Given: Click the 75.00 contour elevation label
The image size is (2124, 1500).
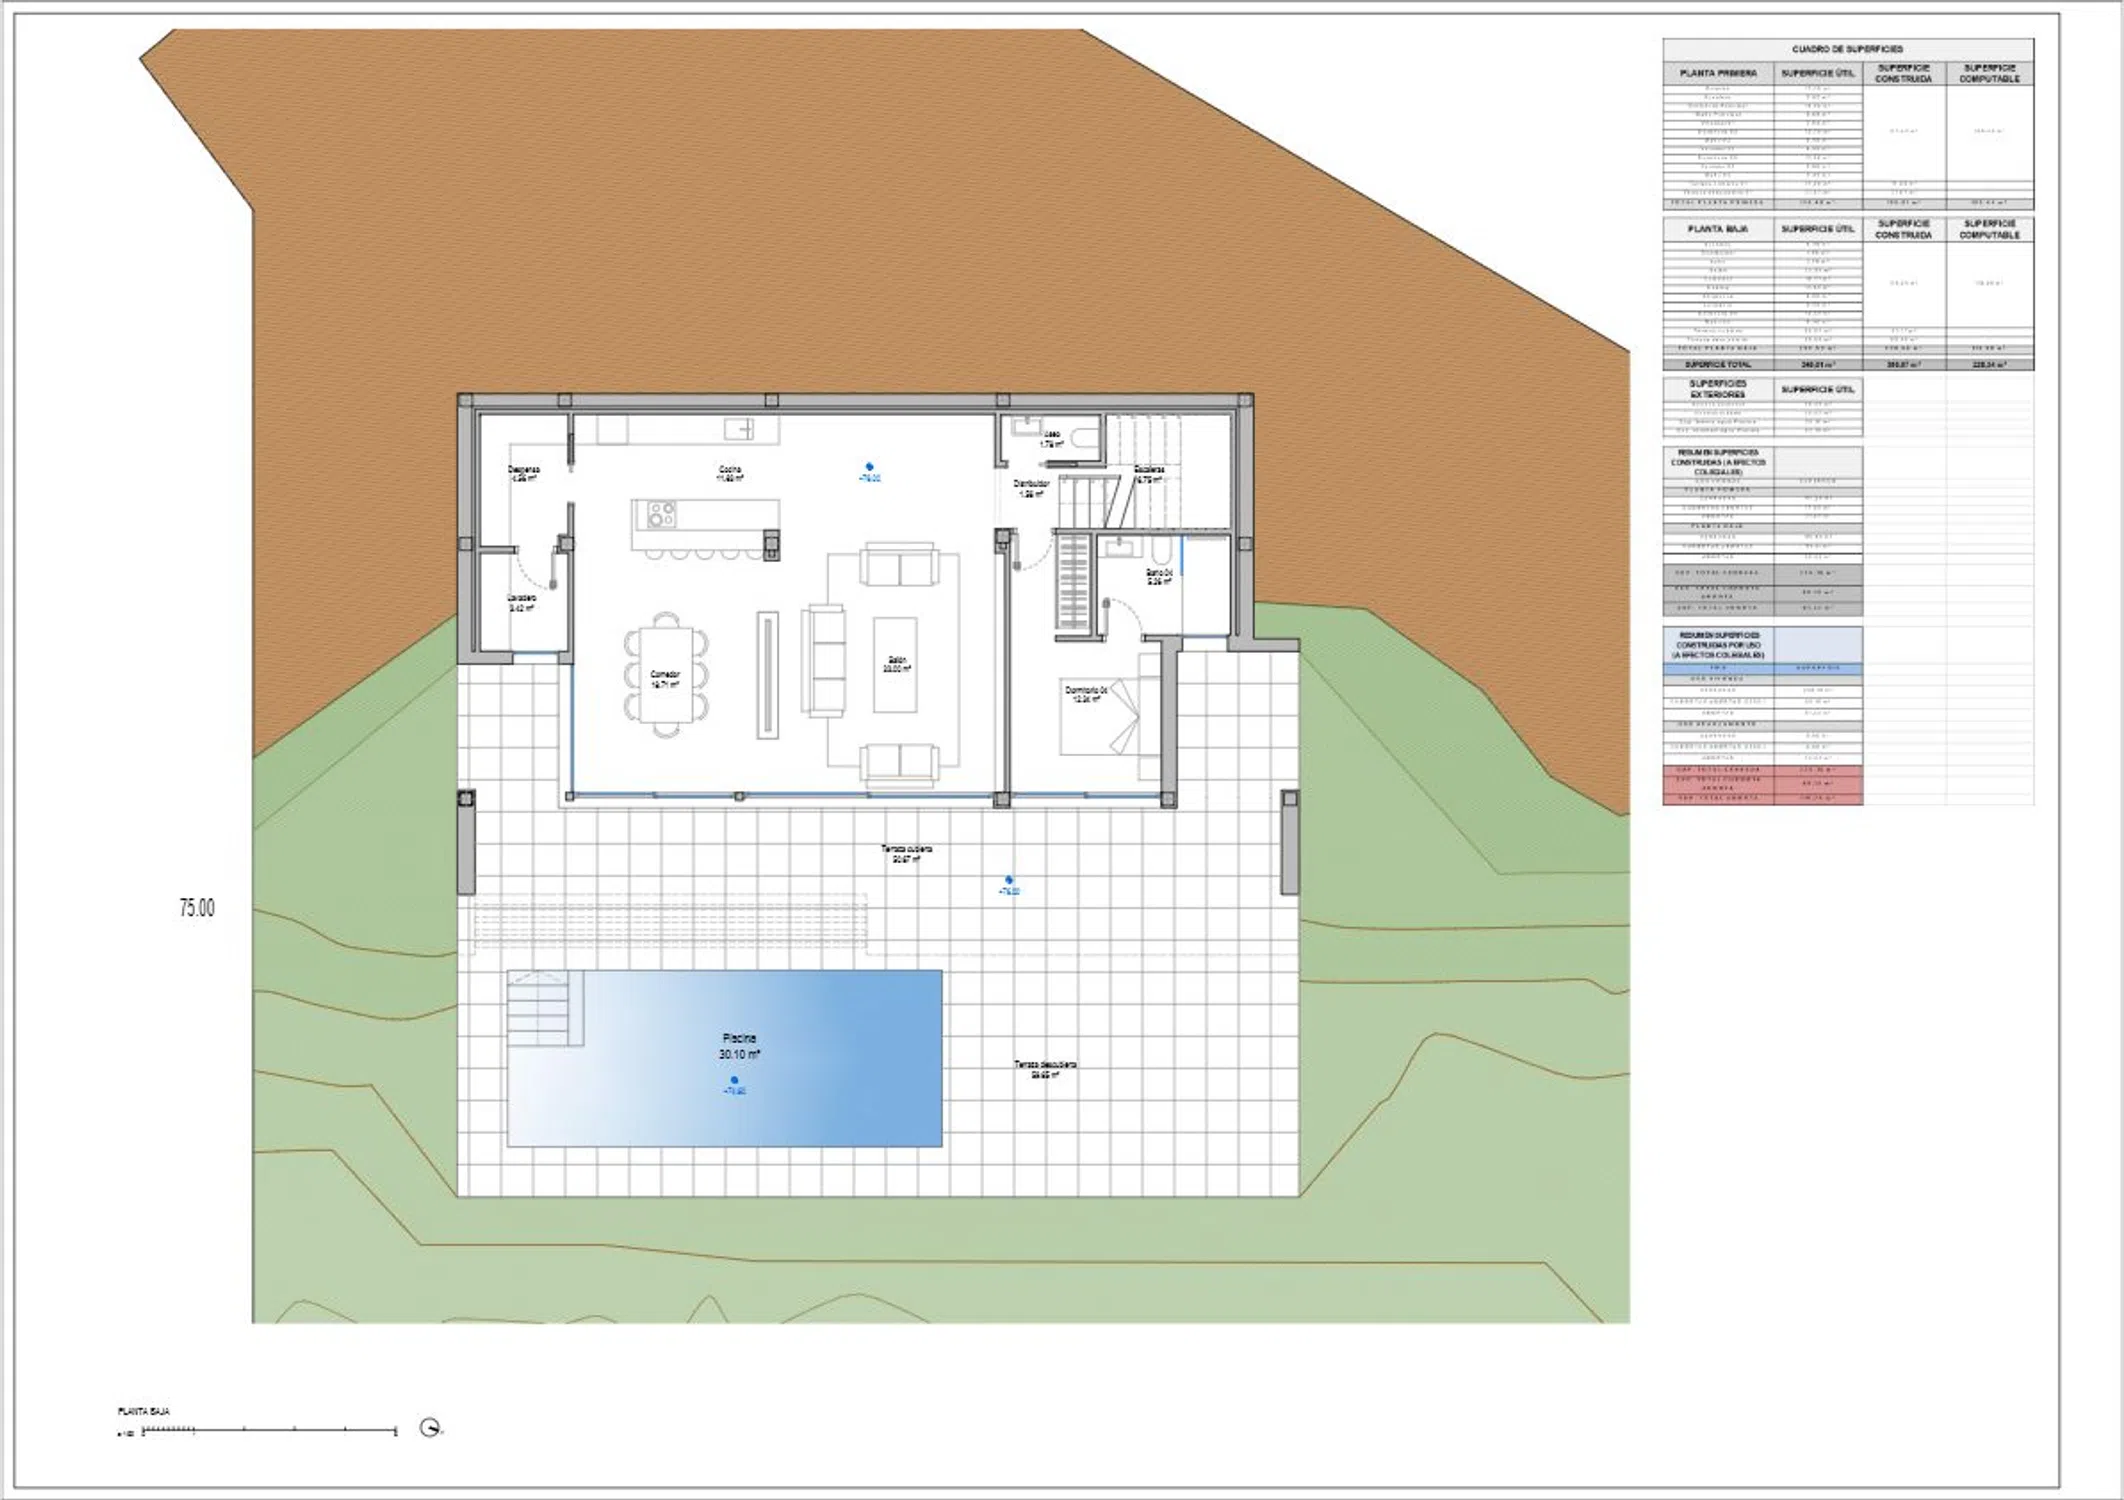Looking at the screenshot, I should coord(197,908).
